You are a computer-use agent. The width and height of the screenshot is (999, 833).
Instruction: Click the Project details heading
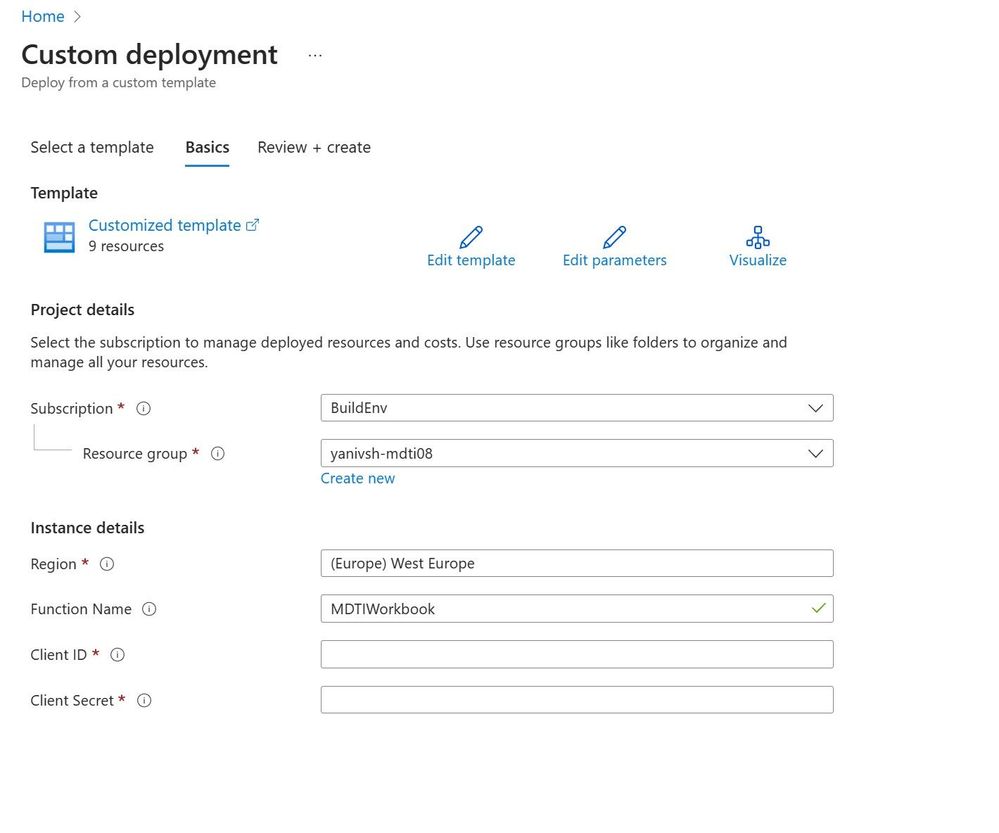coord(82,310)
